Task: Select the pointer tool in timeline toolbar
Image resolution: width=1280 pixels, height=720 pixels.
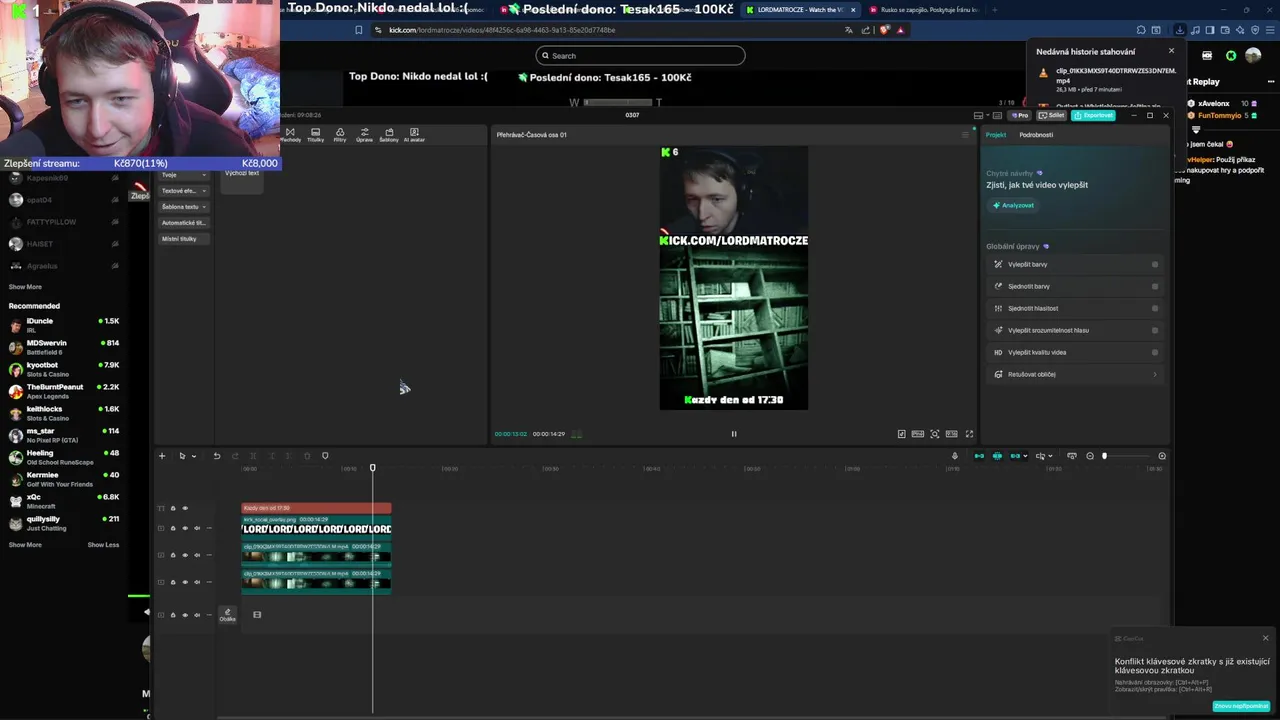Action: [x=182, y=456]
